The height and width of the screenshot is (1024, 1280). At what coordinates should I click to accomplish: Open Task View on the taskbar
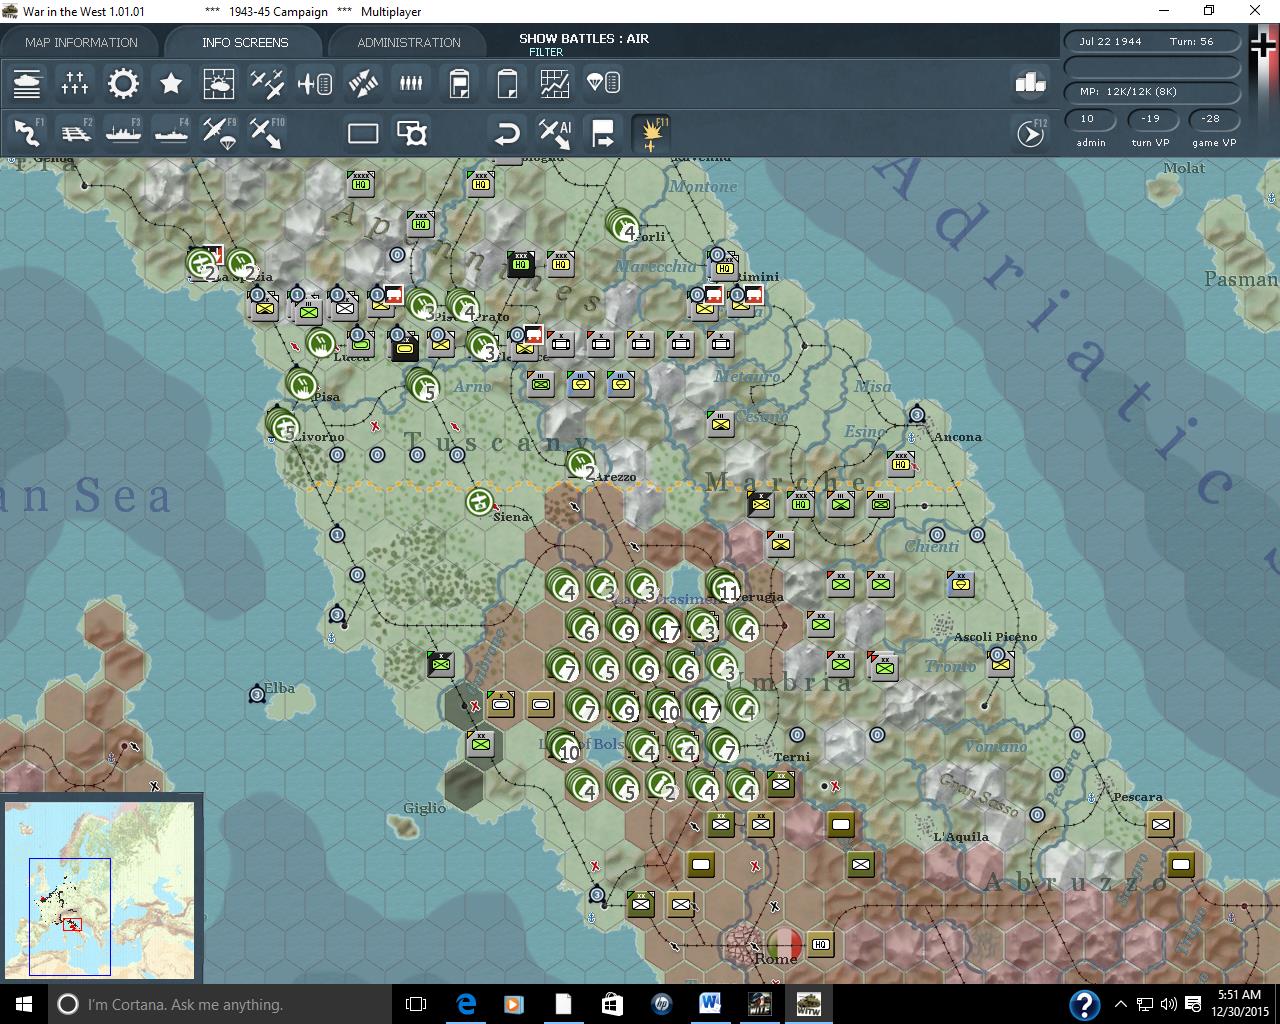[x=416, y=1004]
